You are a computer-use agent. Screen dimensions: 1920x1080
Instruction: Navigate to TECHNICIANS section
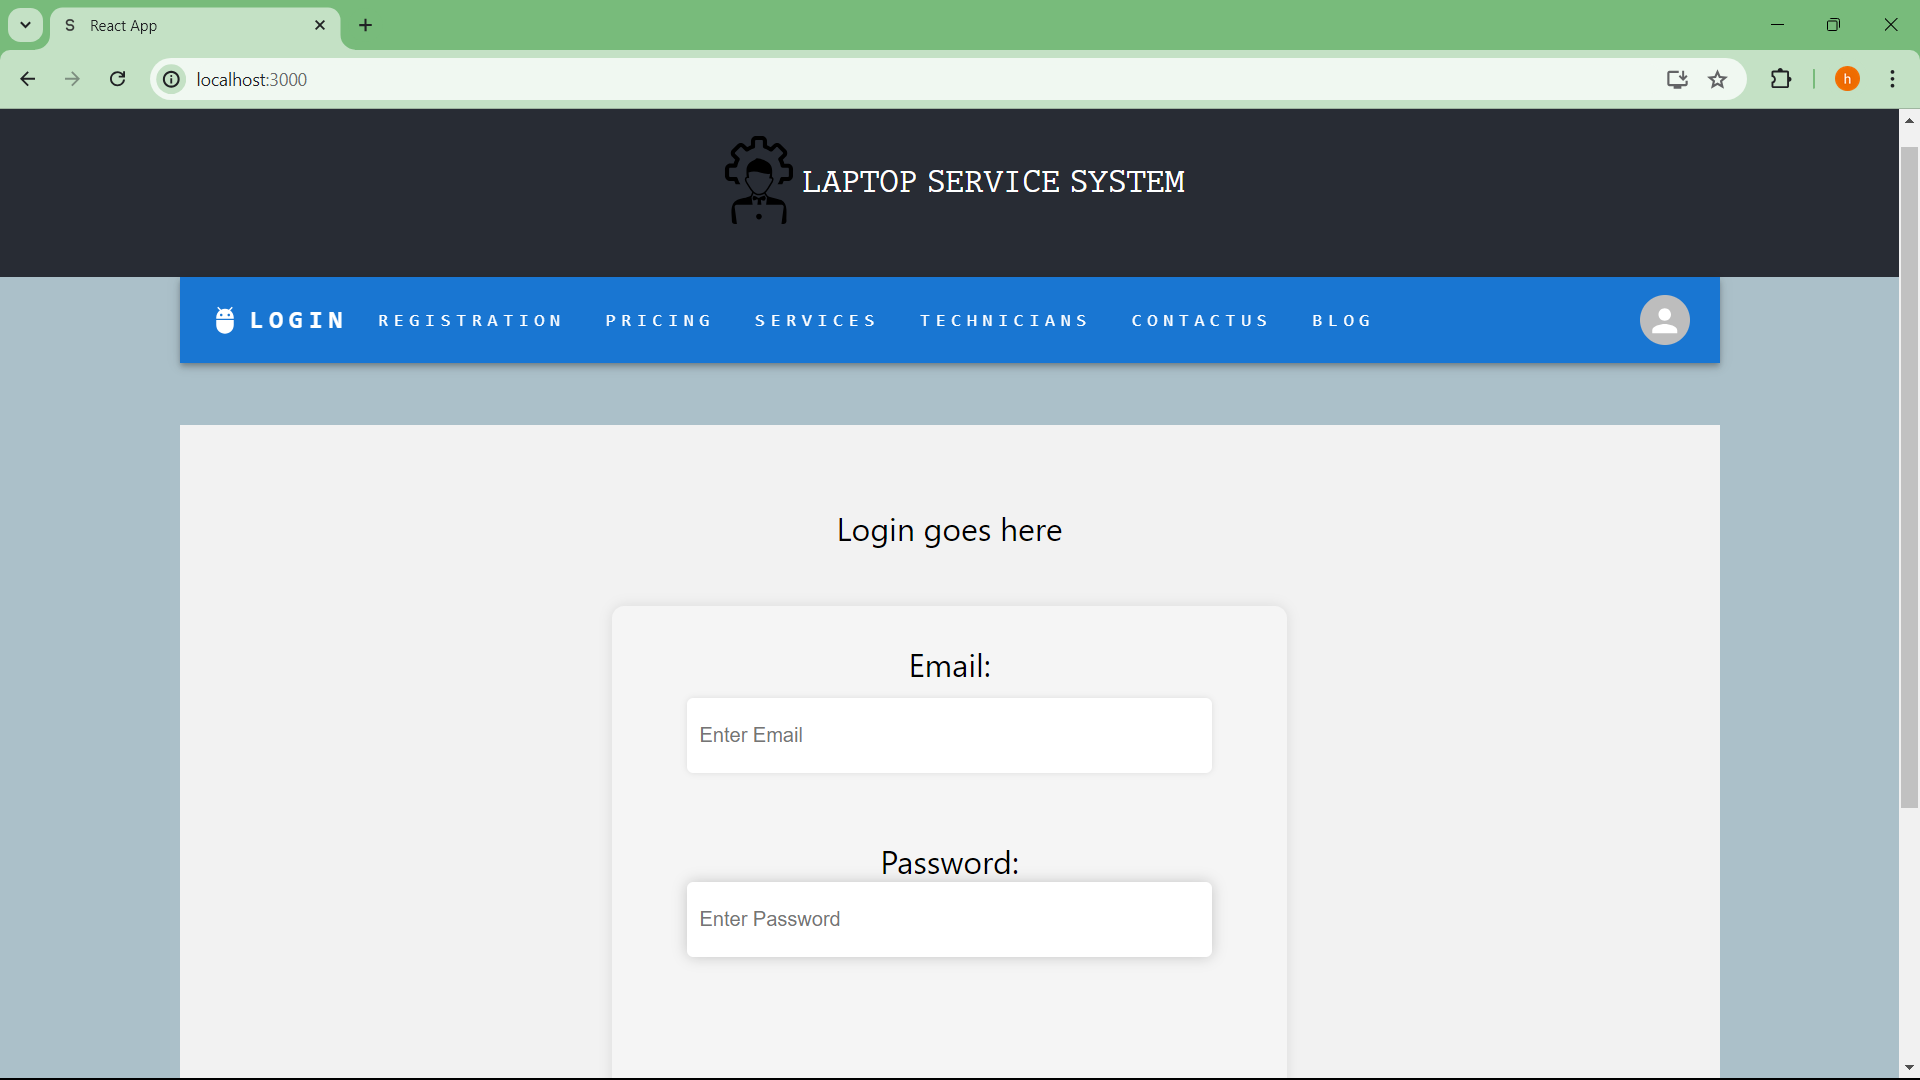tap(1004, 321)
